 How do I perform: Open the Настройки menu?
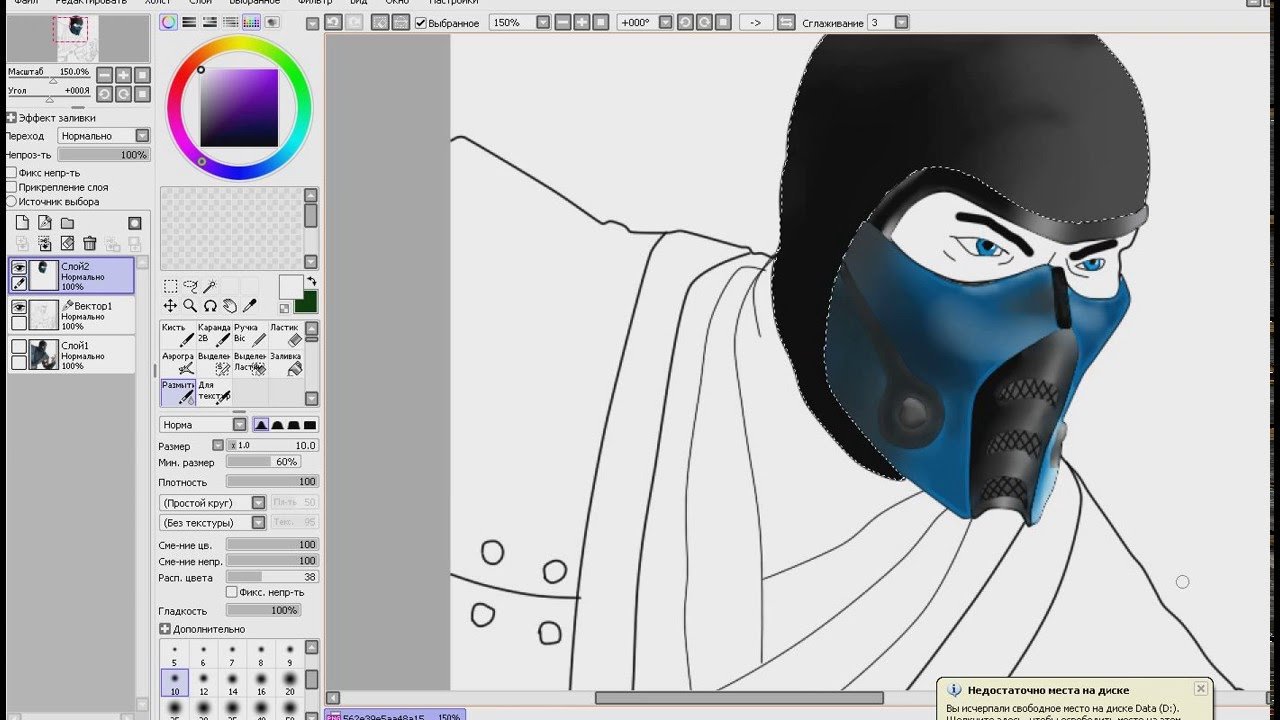point(454,2)
